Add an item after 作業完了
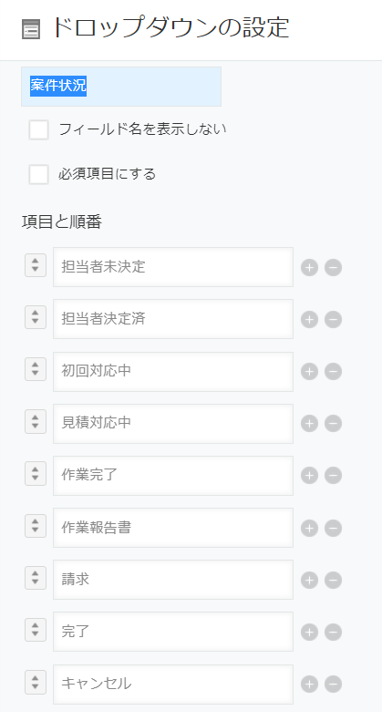 pyautogui.click(x=309, y=476)
